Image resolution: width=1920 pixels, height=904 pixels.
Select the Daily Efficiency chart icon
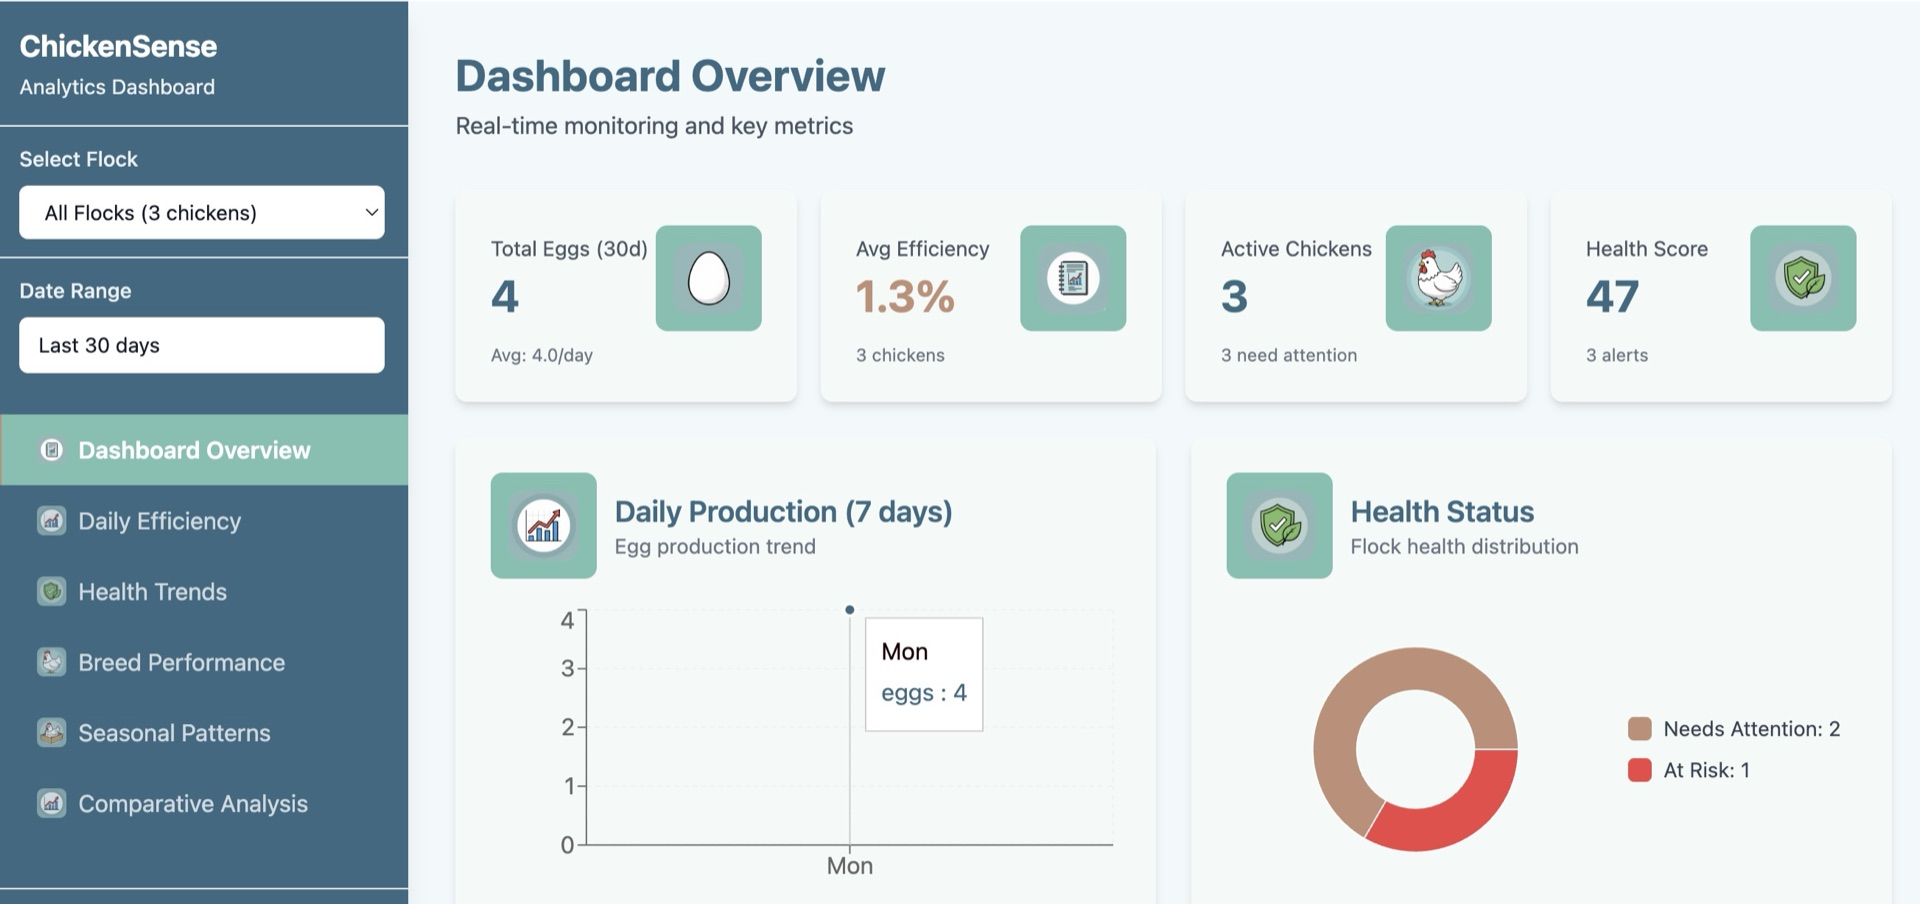pyautogui.click(x=50, y=521)
